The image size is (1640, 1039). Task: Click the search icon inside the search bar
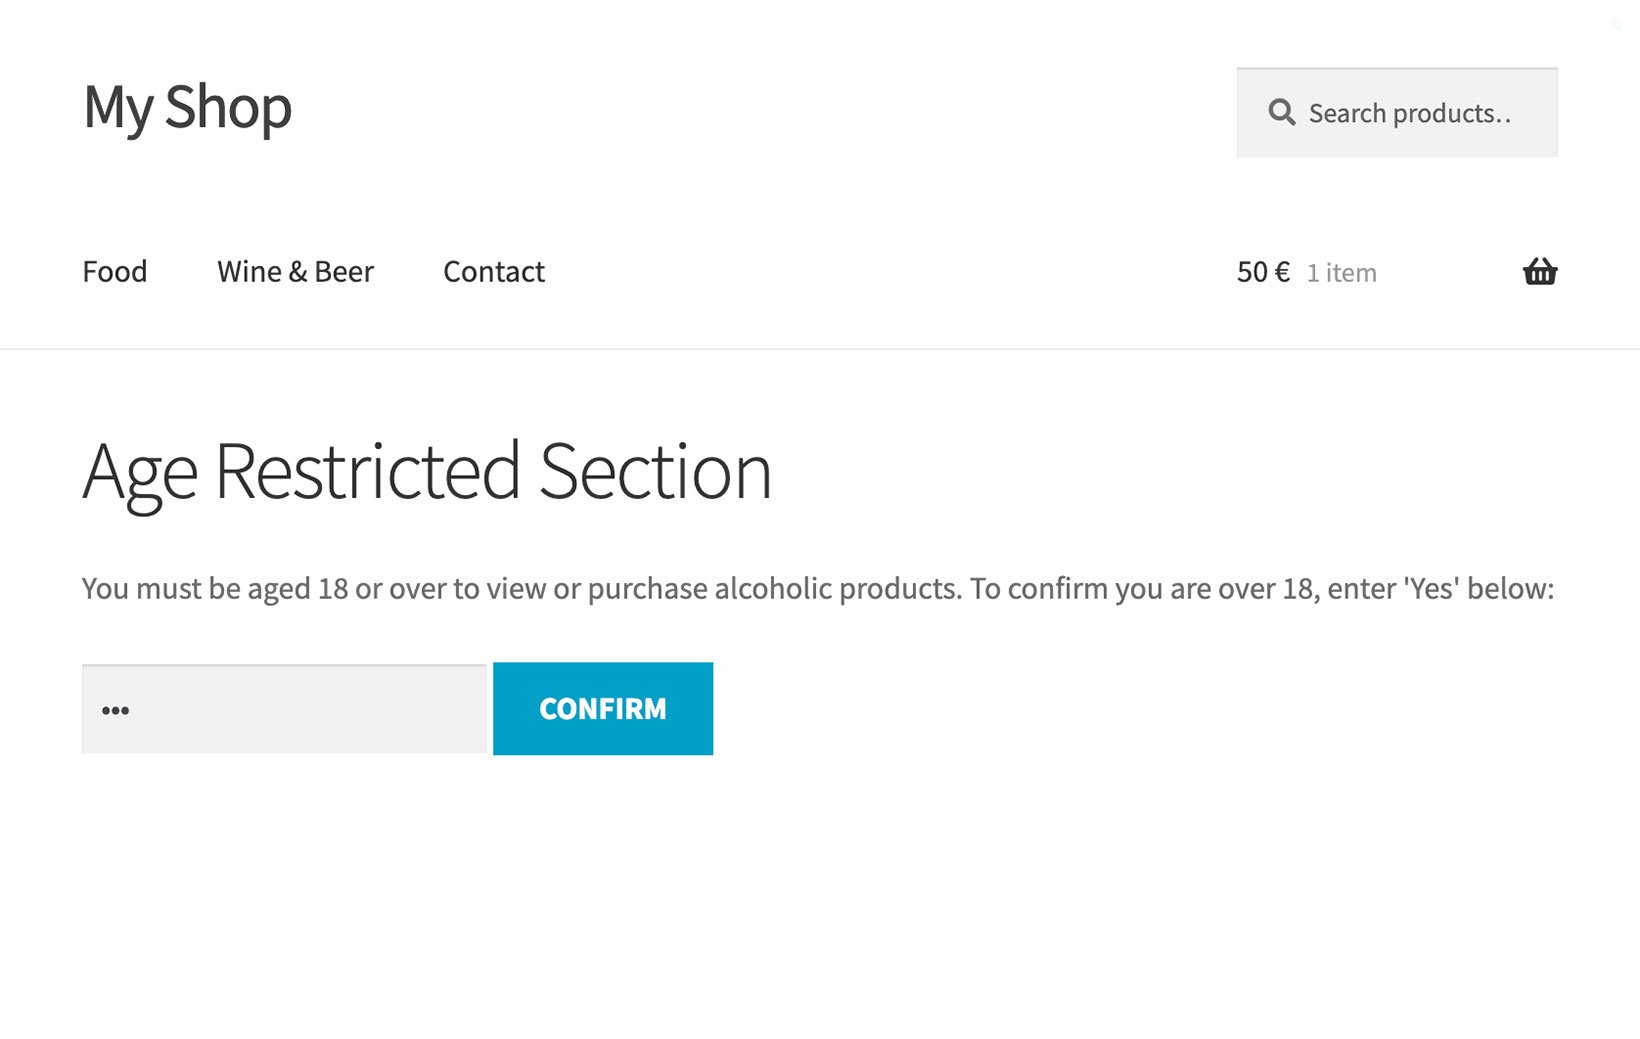[1281, 112]
